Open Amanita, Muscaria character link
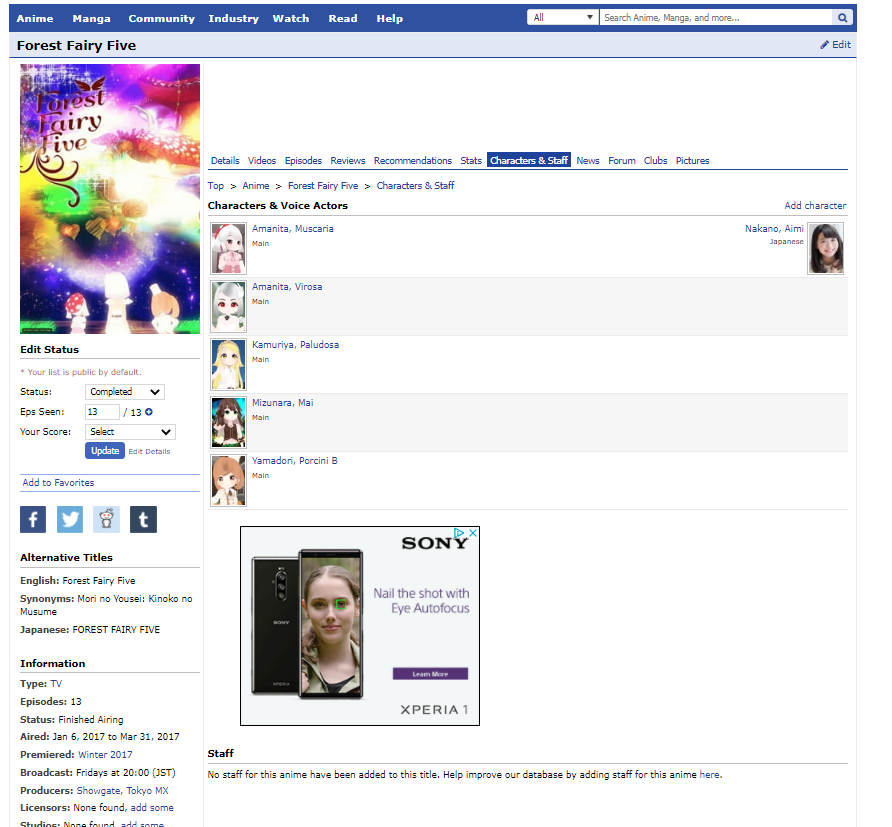 click(x=292, y=229)
